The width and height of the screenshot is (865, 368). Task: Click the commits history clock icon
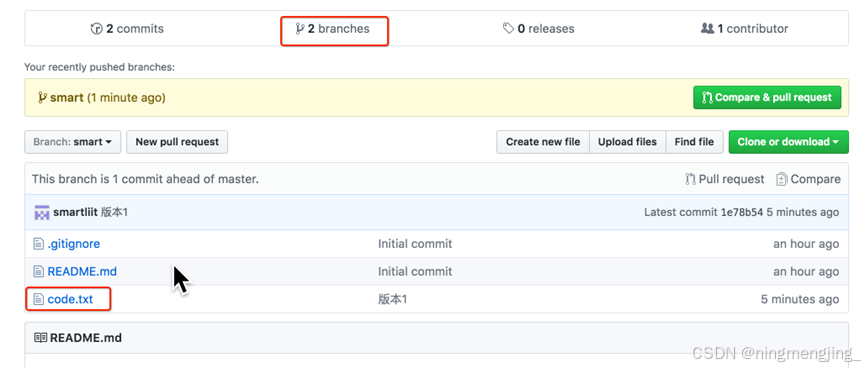tap(97, 29)
